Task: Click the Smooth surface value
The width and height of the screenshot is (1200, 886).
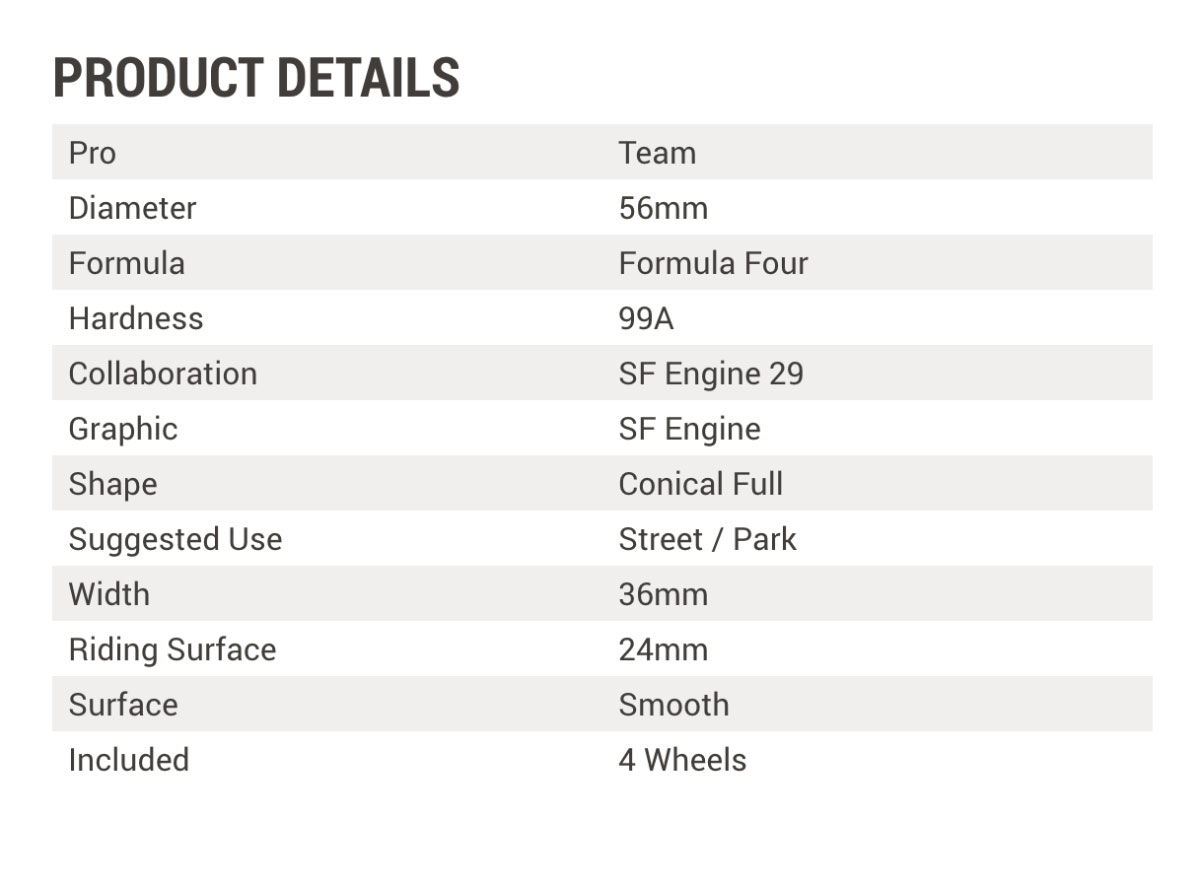Action: 673,704
